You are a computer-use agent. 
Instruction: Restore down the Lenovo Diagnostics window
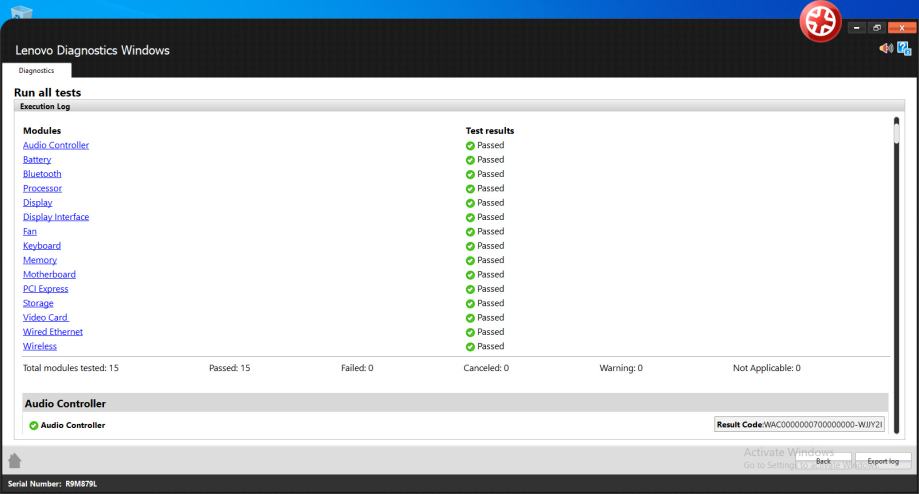(877, 28)
